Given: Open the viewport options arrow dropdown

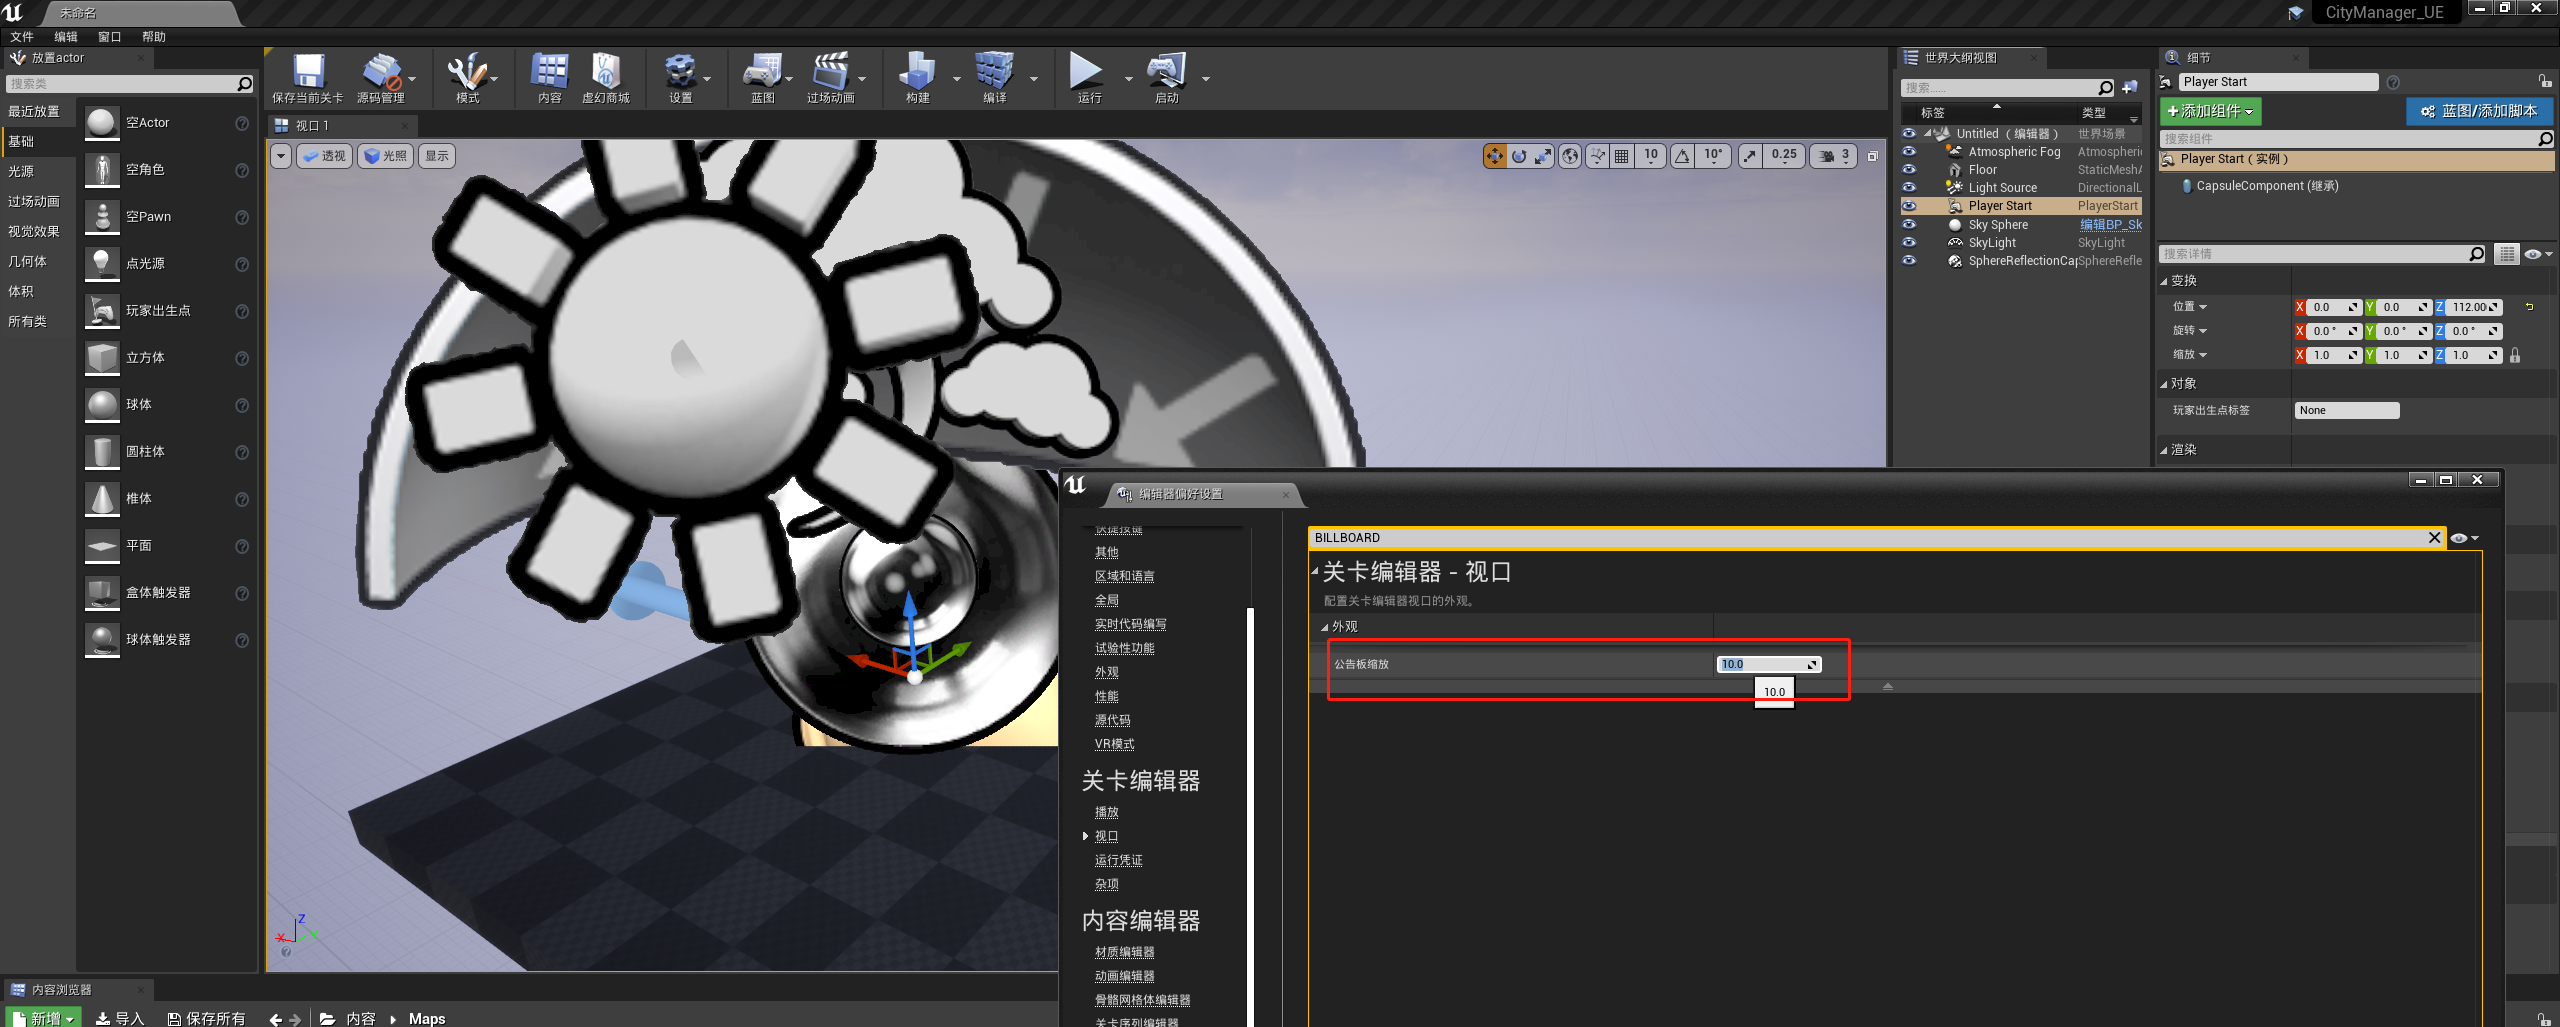Looking at the screenshot, I should point(281,156).
